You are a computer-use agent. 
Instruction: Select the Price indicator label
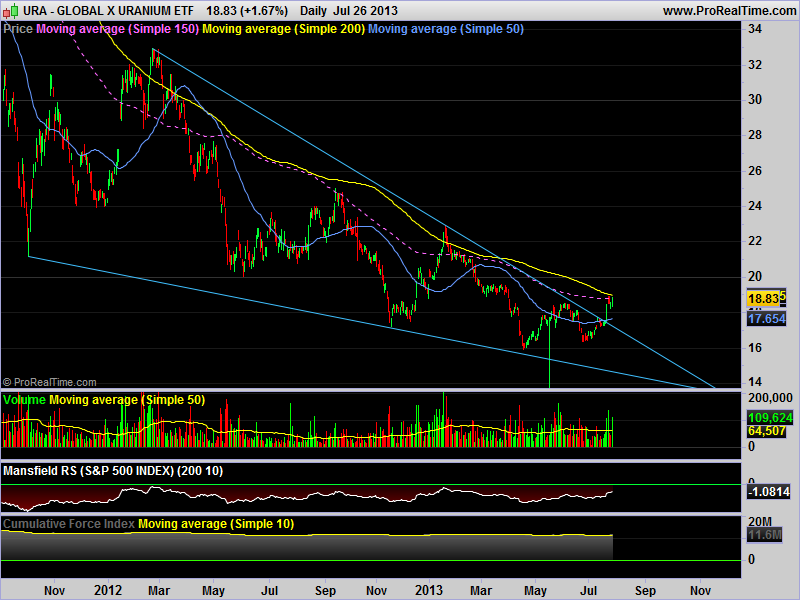18,29
